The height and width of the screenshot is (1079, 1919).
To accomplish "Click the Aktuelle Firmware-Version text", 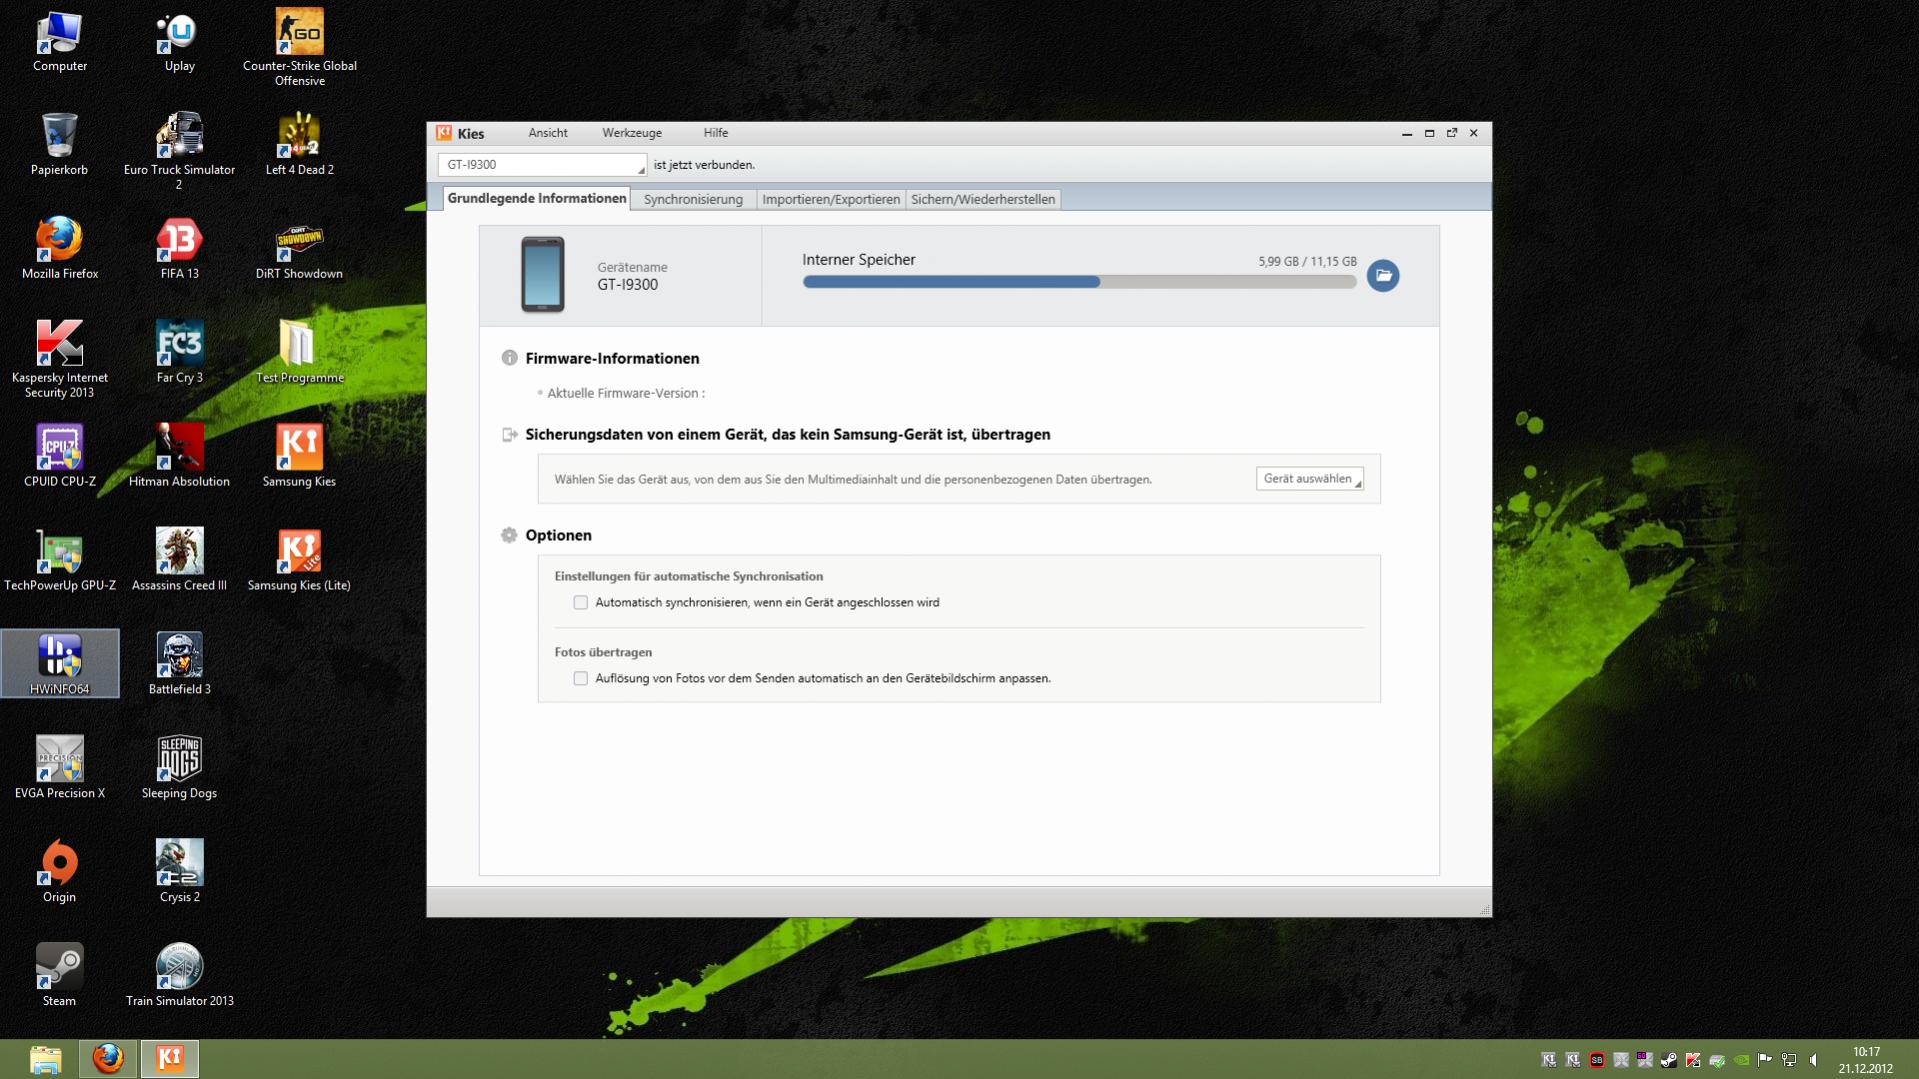I will 625,393.
